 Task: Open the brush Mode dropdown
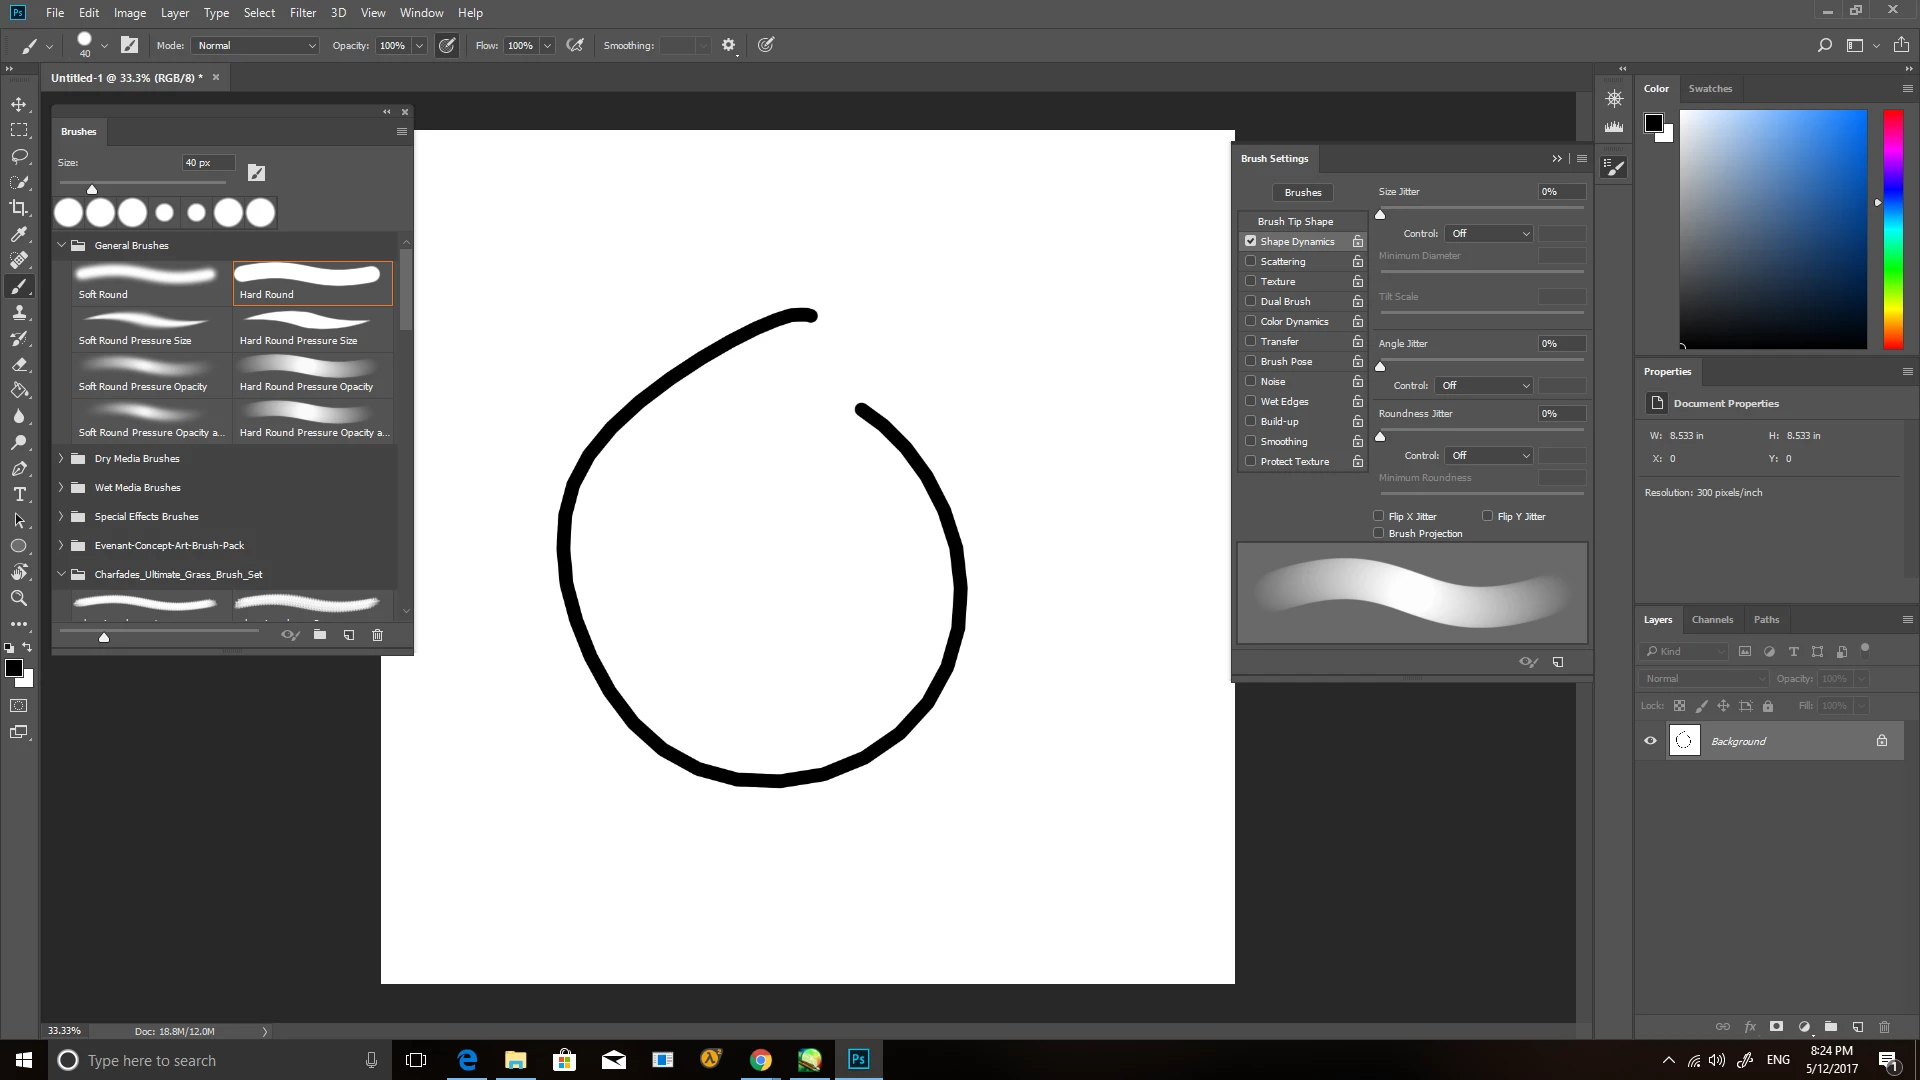coord(256,45)
